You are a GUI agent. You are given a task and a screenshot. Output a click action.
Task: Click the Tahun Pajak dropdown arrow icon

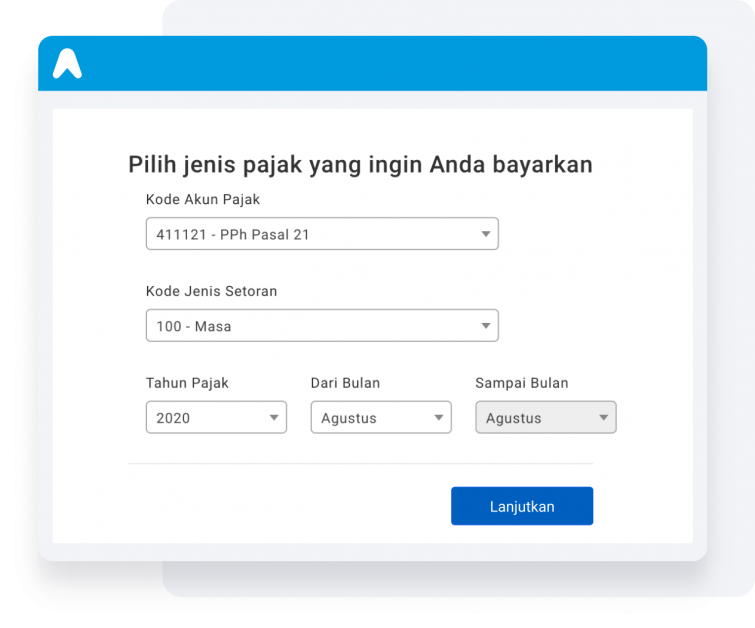(x=274, y=418)
